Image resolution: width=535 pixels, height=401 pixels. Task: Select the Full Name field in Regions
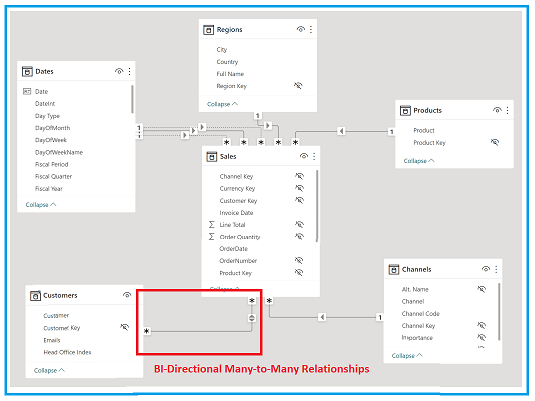230,74
